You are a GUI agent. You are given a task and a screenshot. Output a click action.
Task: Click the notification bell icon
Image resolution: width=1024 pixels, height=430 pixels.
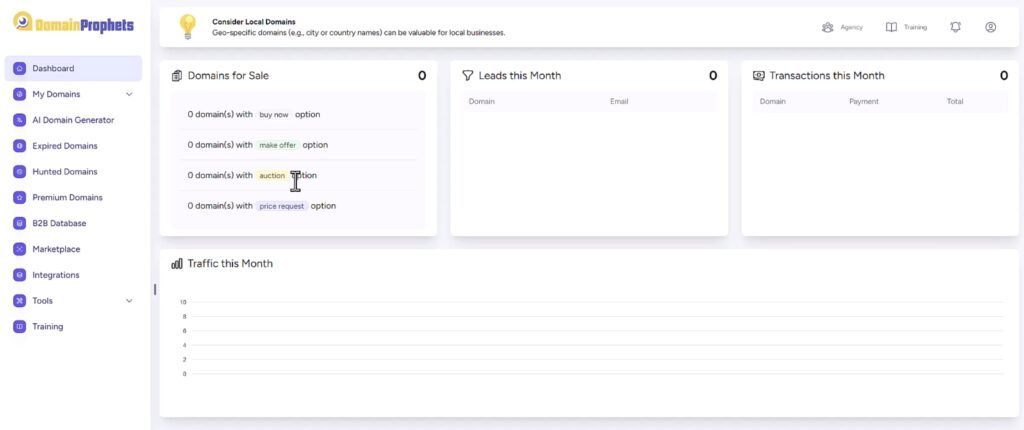(x=955, y=27)
